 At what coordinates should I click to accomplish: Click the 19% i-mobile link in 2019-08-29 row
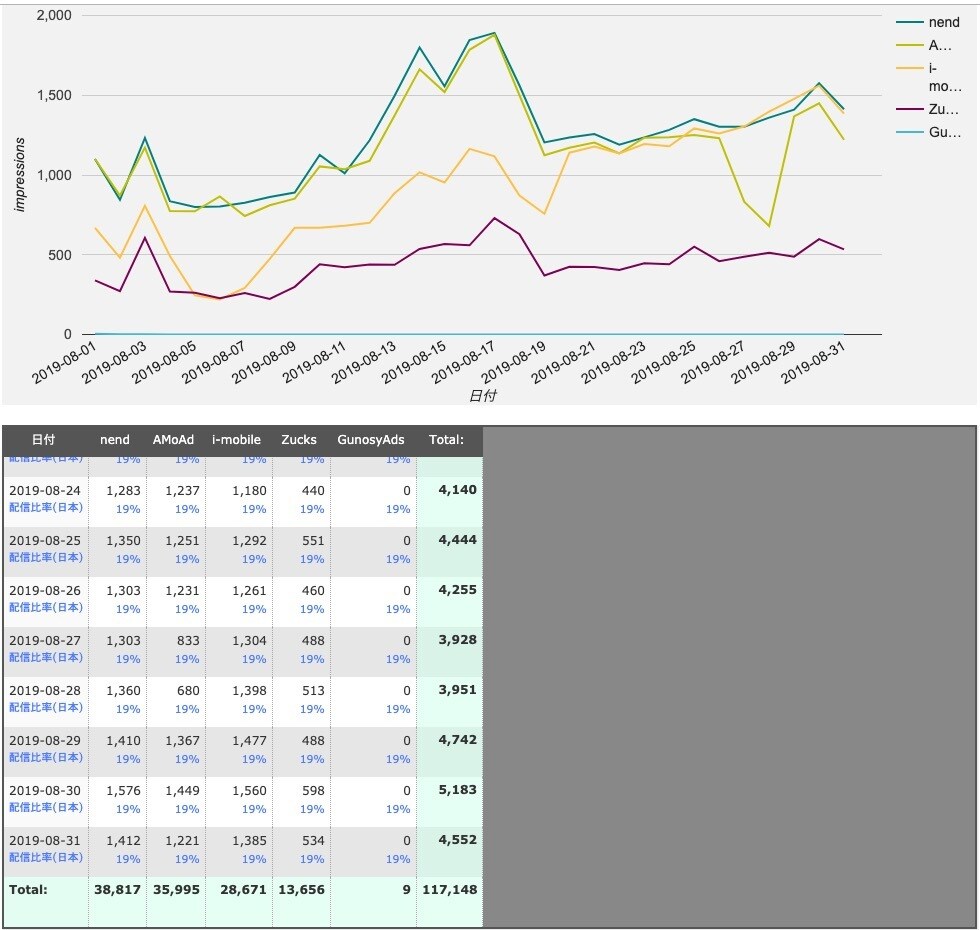254,759
